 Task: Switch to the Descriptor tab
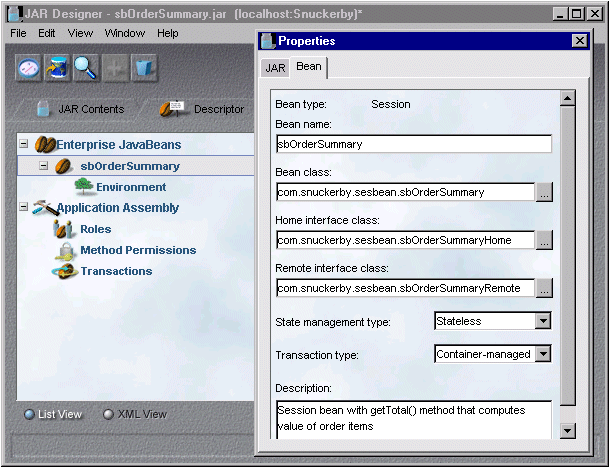pyautogui.click(x=202, y=109)
